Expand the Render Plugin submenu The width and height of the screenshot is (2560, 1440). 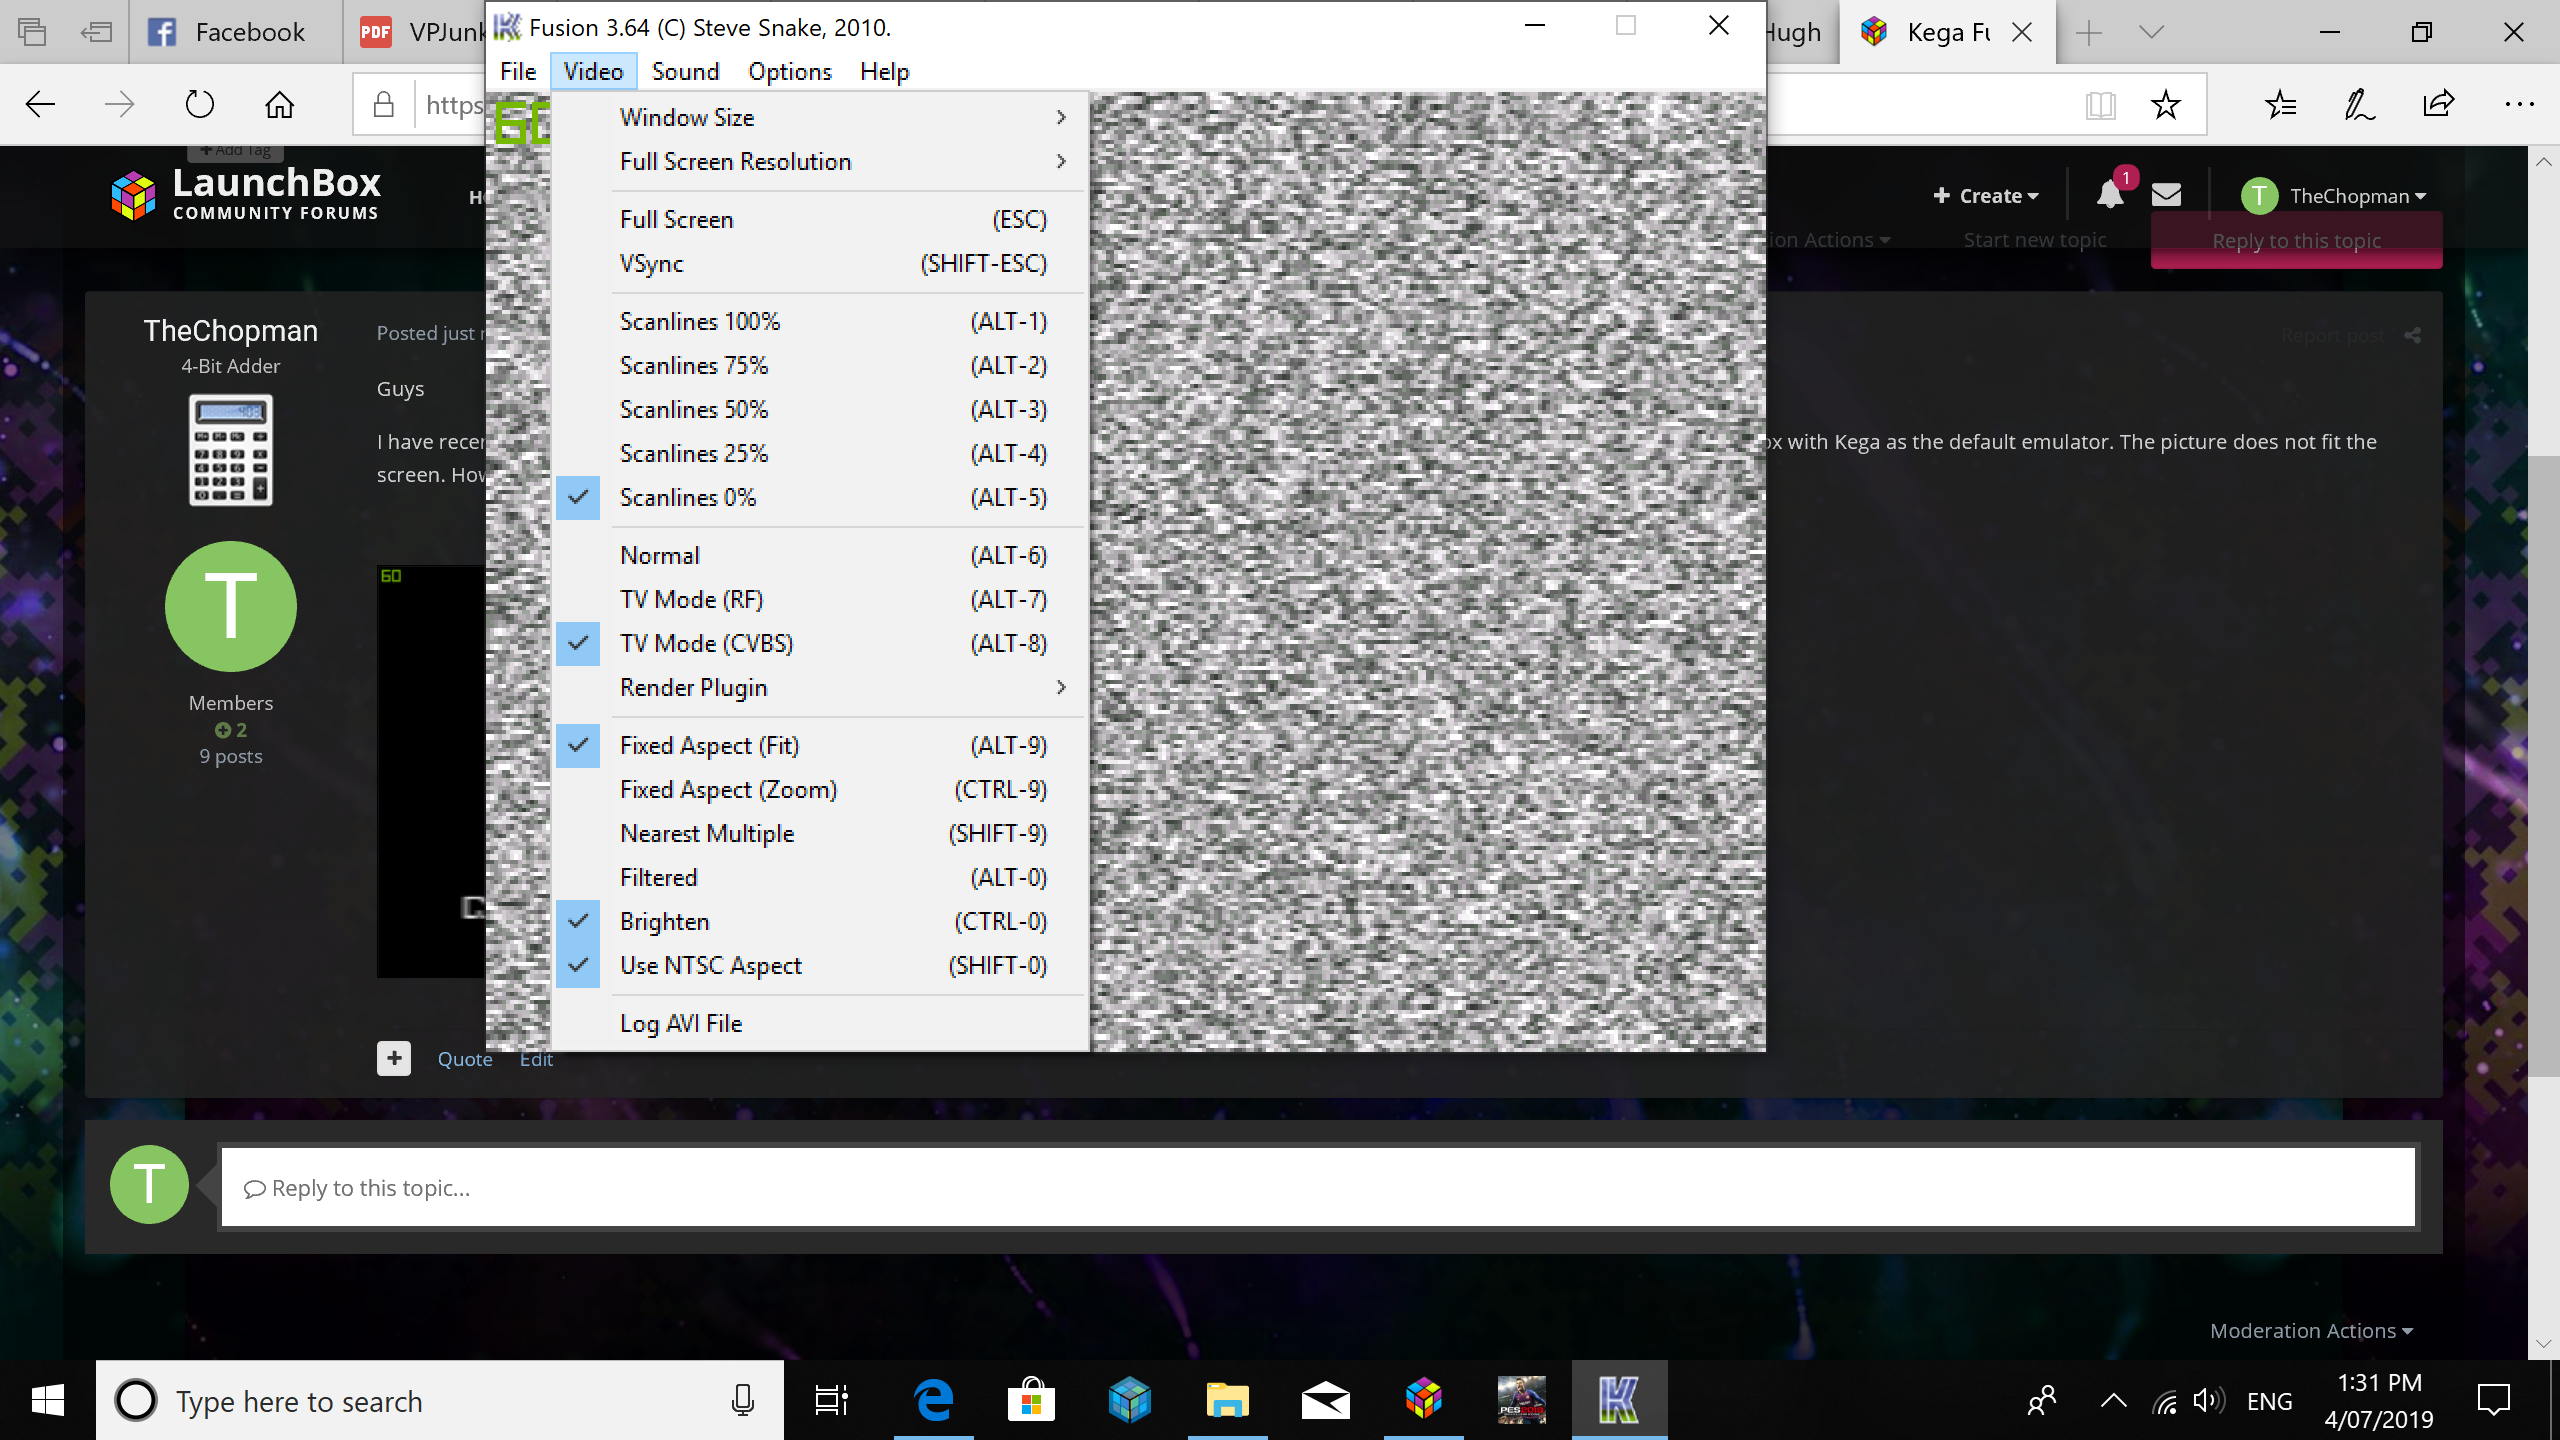(x=820, y=687)
